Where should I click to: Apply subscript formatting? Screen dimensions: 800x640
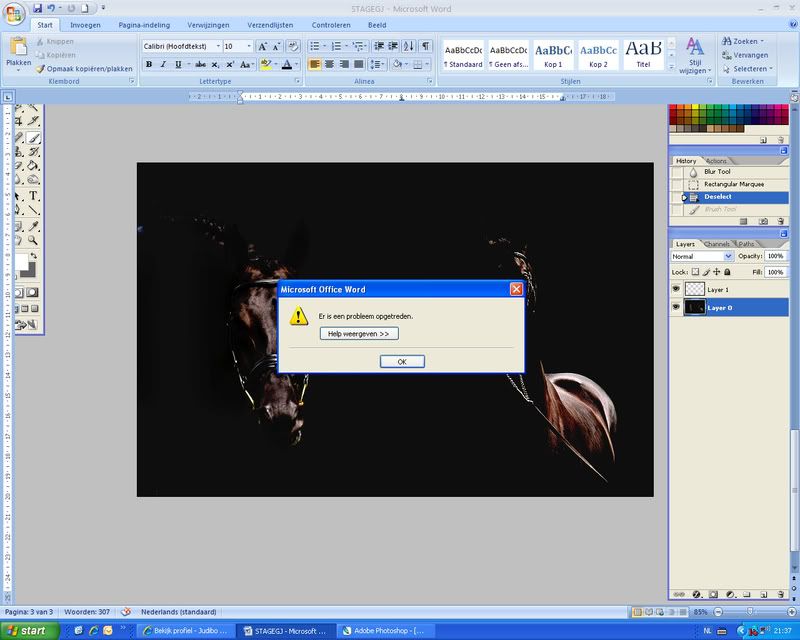pos(215,64)
